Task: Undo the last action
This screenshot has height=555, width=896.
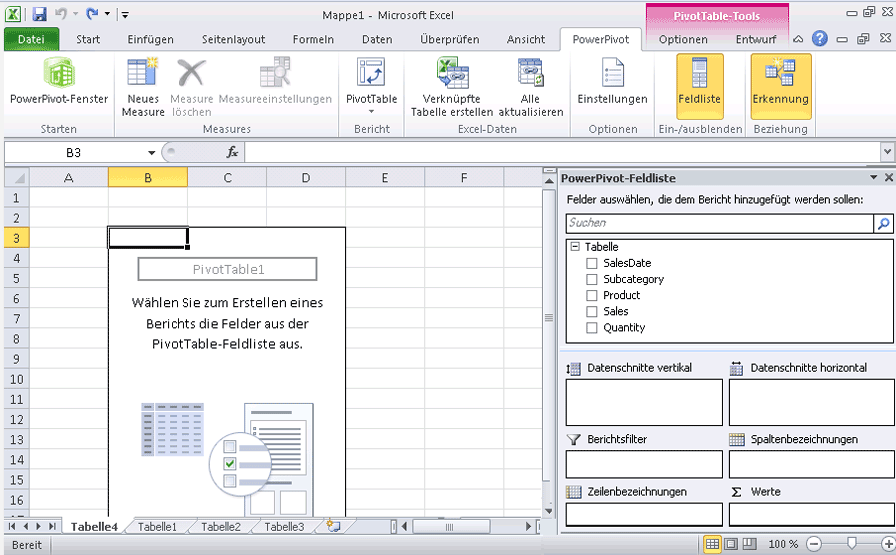Action: 61,14
